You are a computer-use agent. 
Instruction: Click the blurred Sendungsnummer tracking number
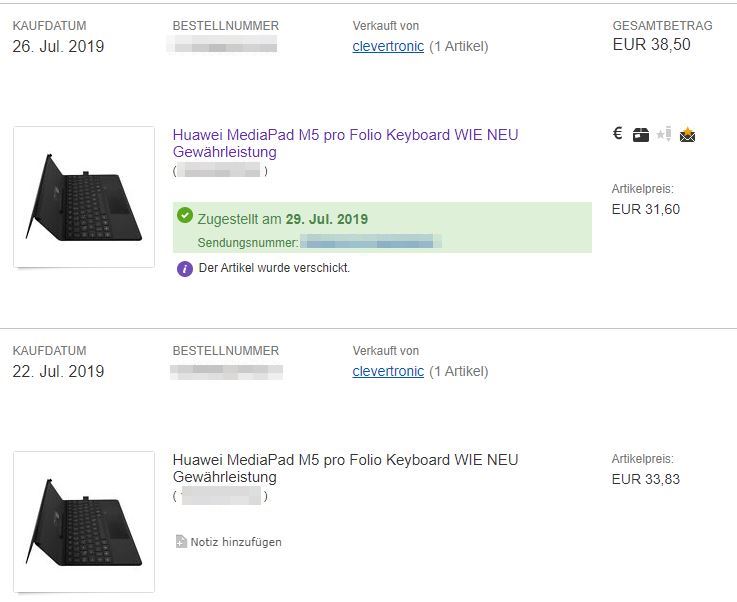(x=370, y=242)
